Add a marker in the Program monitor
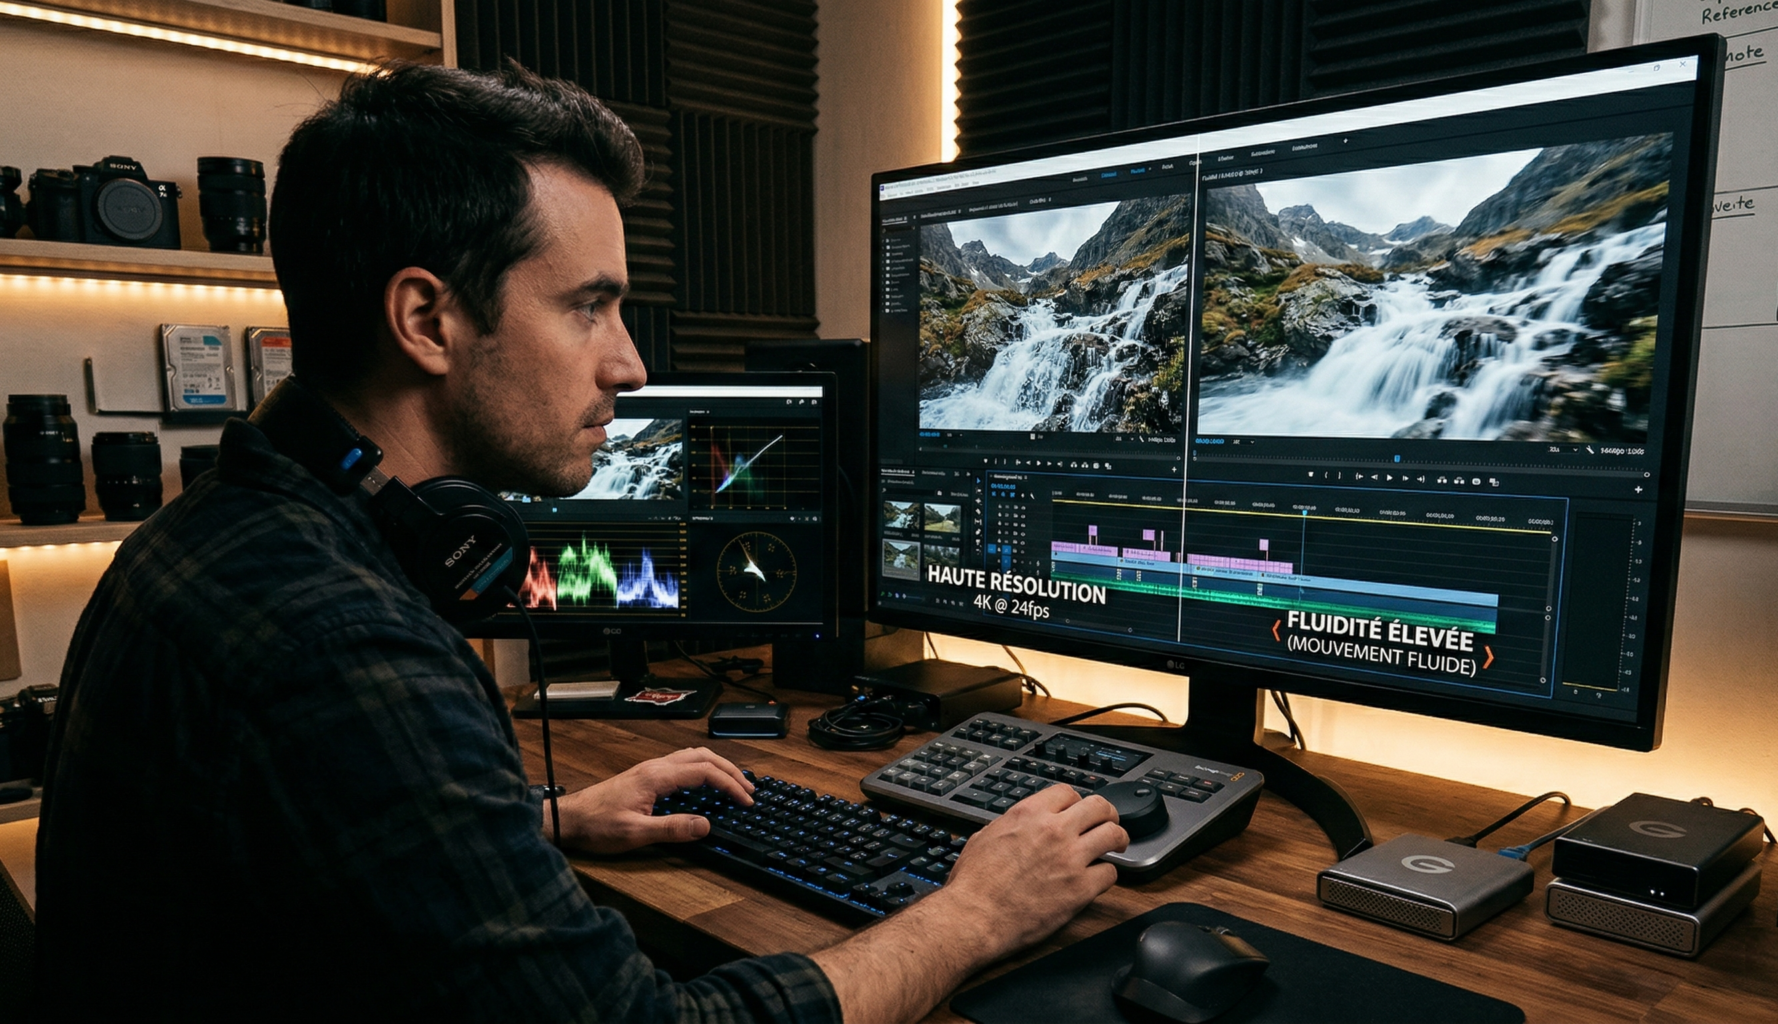The height and width of the screenshot is (1024, 1778). tap(1310, 476)
